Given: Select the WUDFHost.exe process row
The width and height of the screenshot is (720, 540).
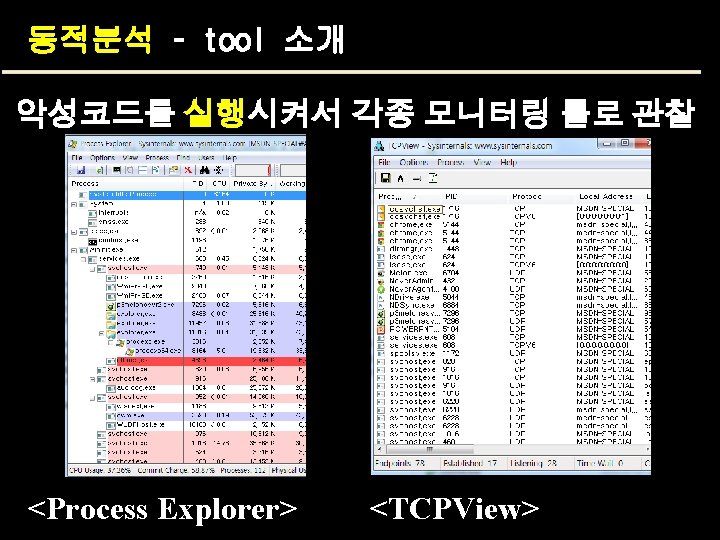Looking at the screenshot, I should [x=187, y=425].
